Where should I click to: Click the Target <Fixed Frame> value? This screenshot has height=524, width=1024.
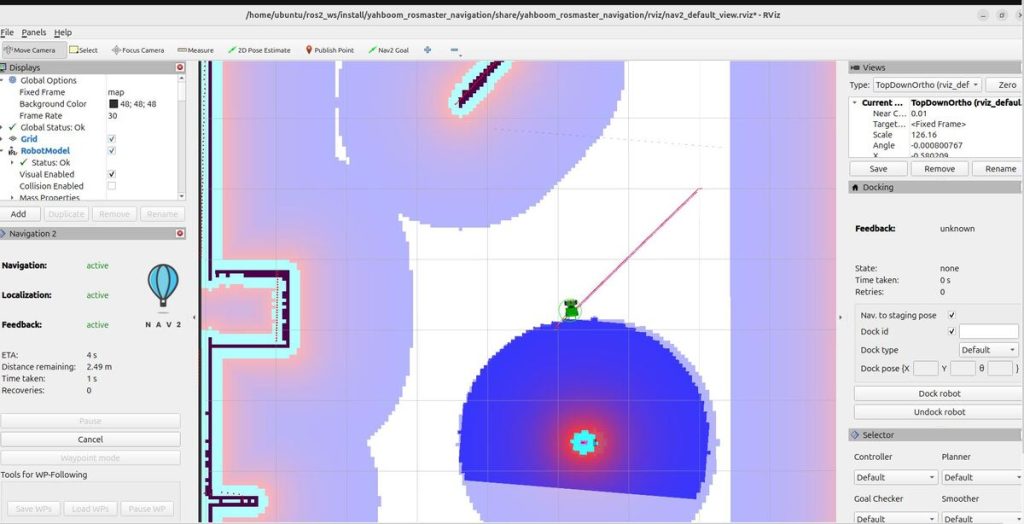pos(938,124)
